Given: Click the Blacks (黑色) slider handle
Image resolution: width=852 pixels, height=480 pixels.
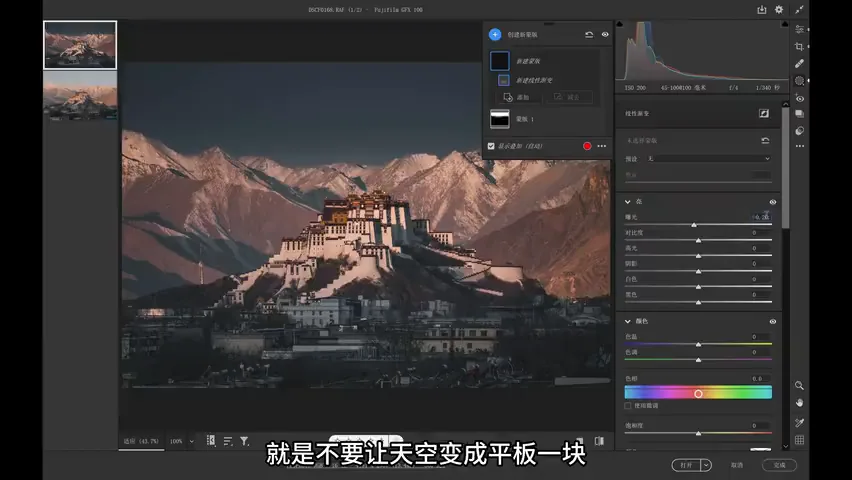Looking at the screenshot, I should tap(698, 302).
